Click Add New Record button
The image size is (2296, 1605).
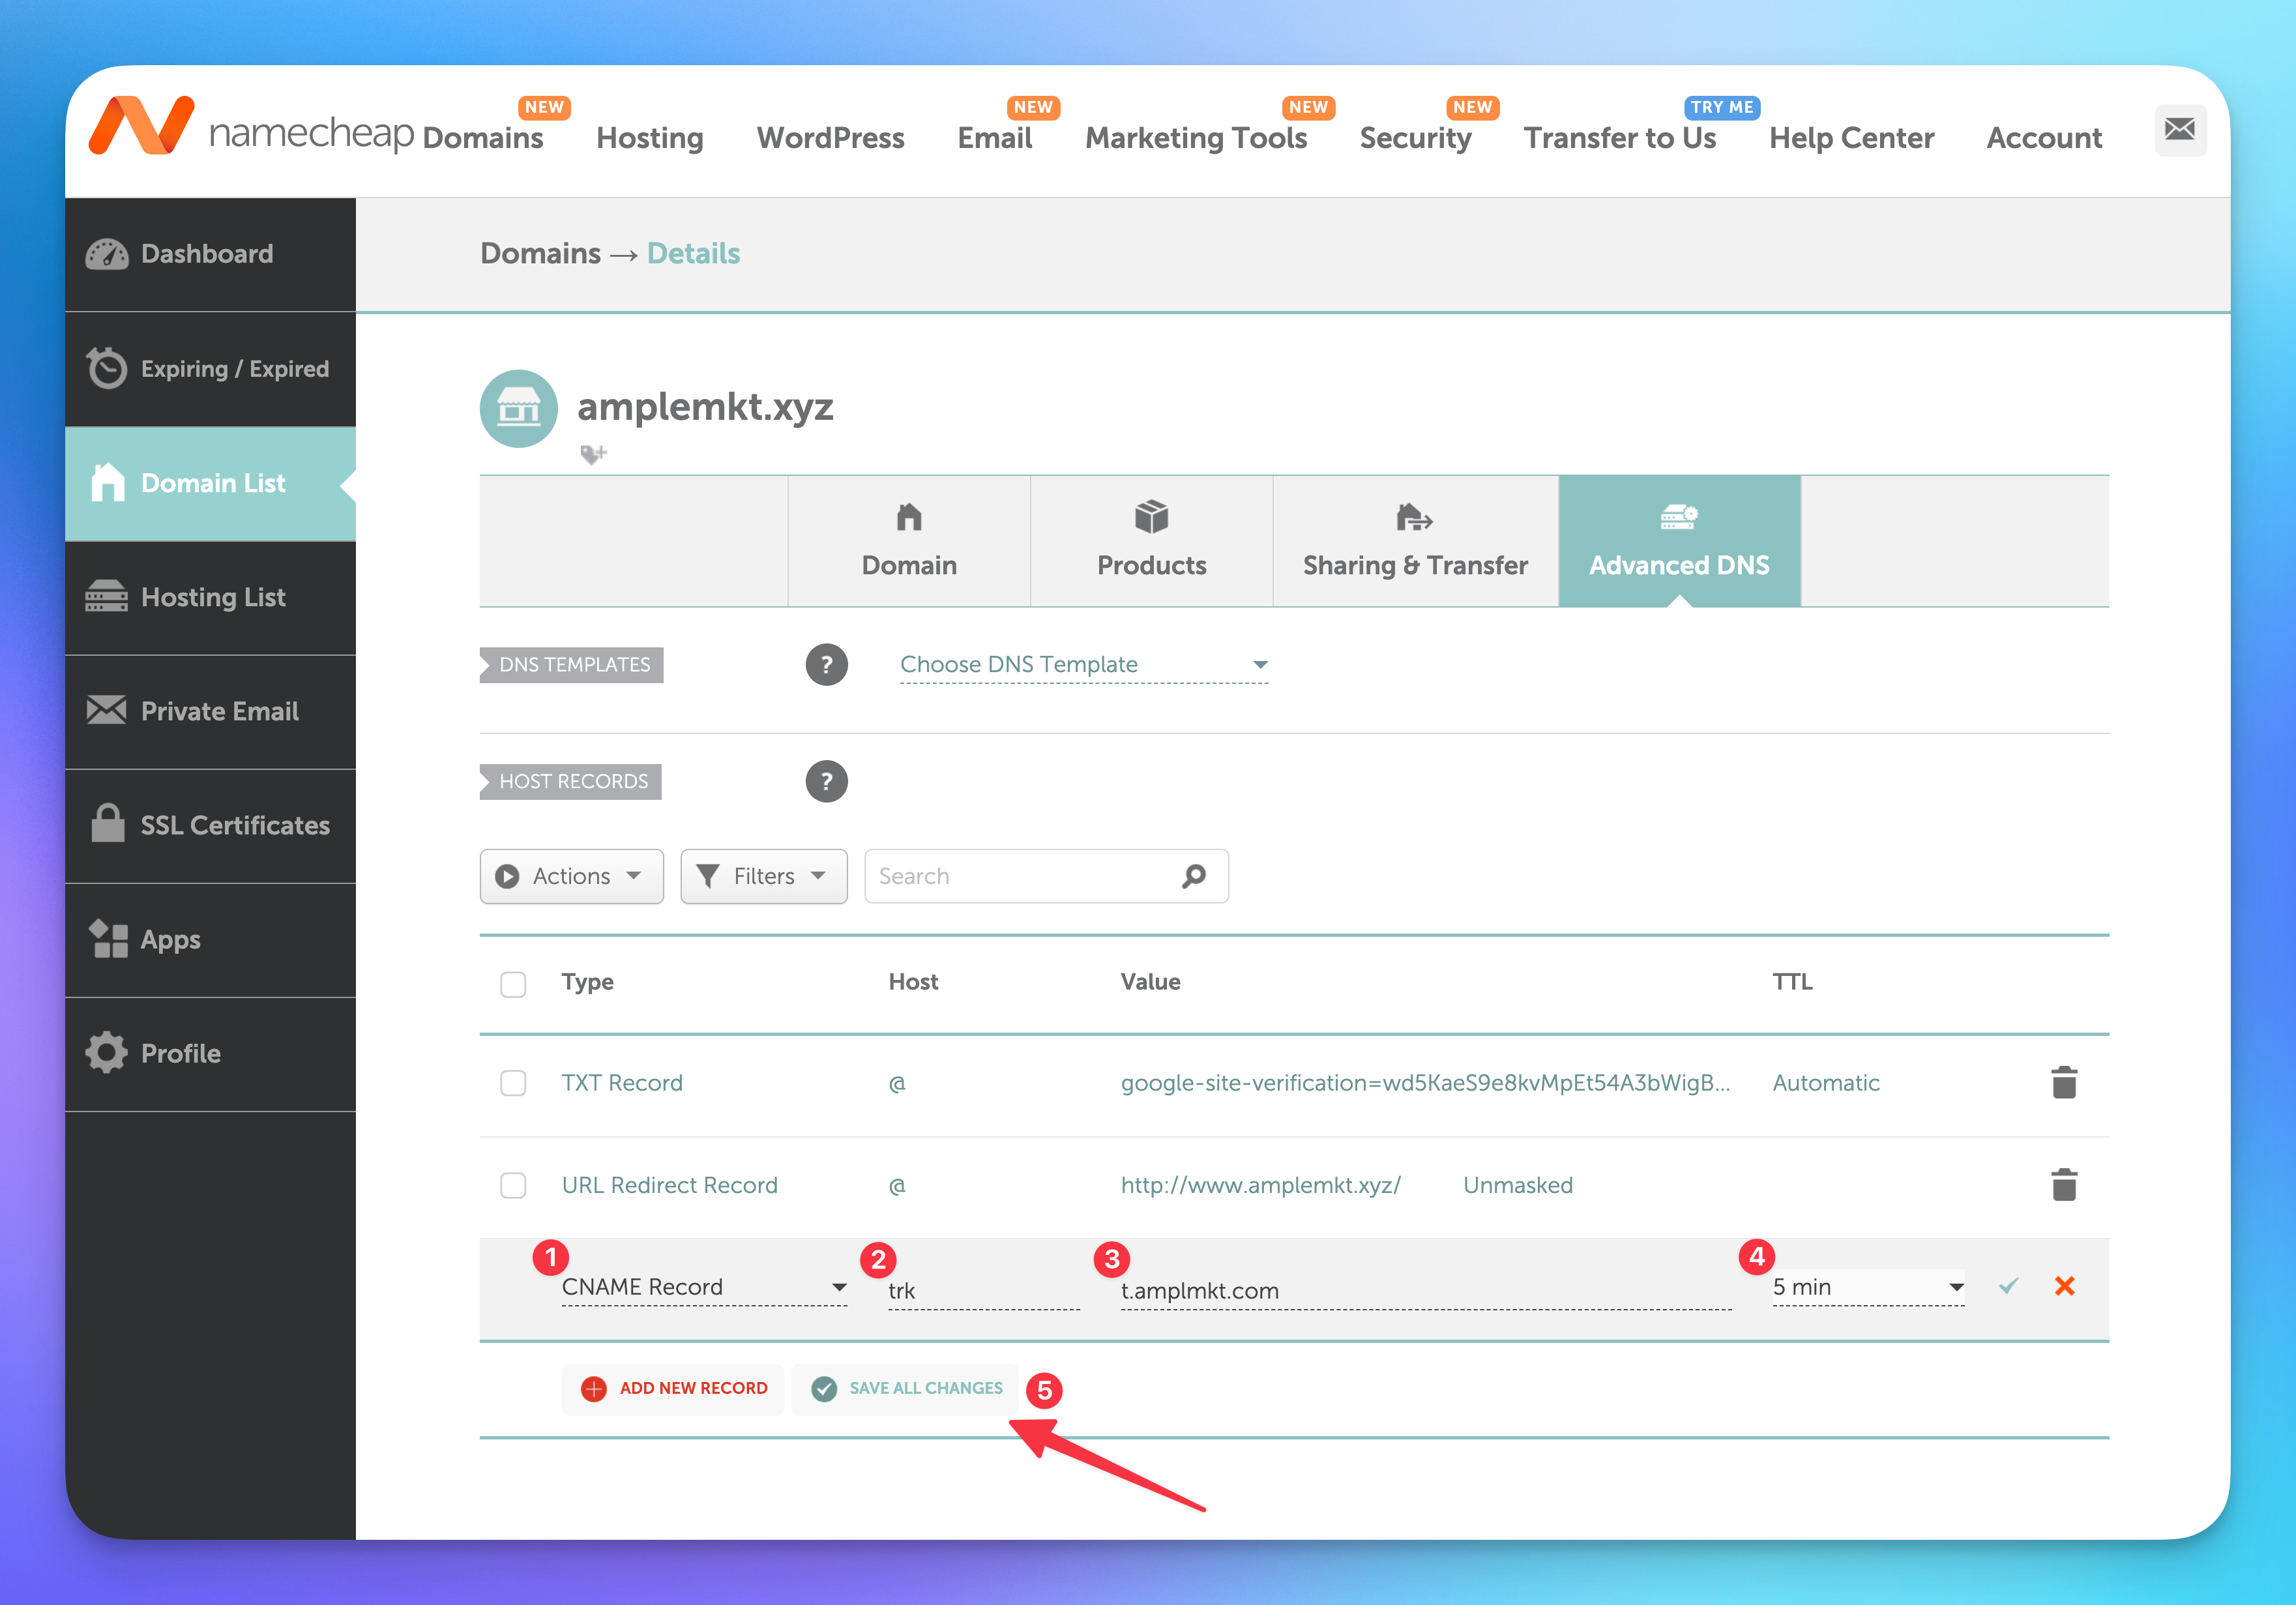(673, 1388)
